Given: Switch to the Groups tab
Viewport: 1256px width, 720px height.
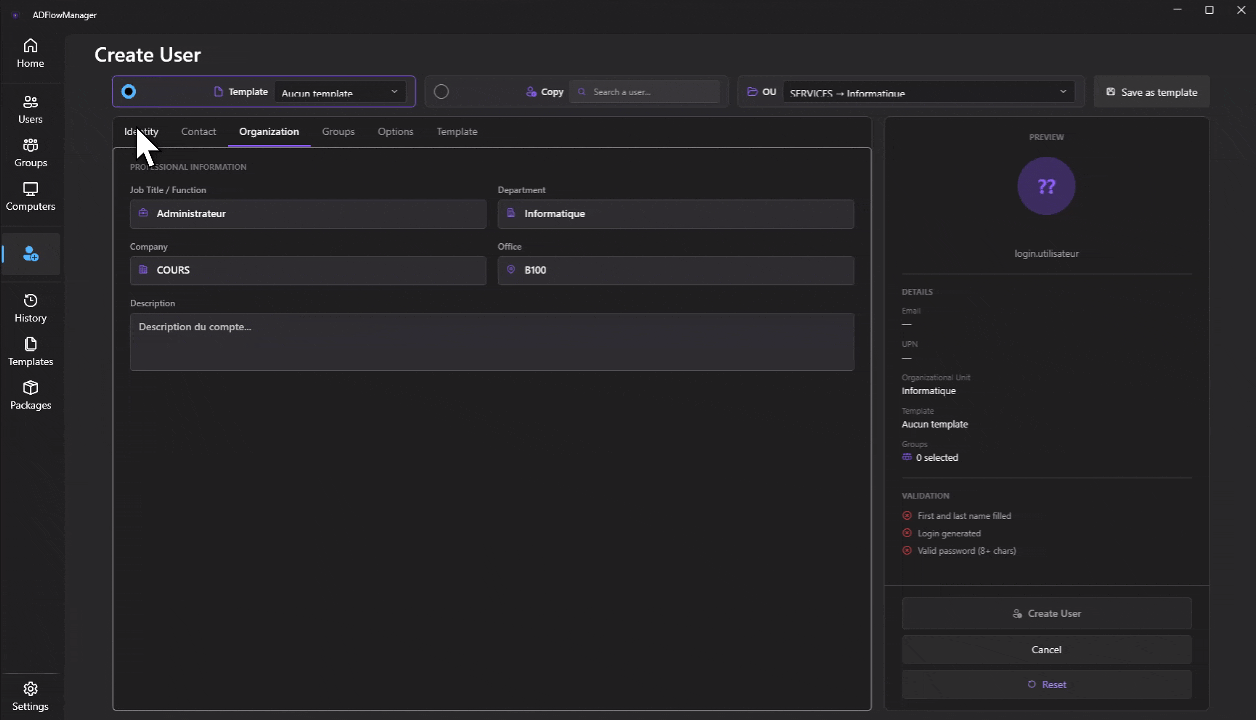Looking at the screenshot, I should pos(338,132).
